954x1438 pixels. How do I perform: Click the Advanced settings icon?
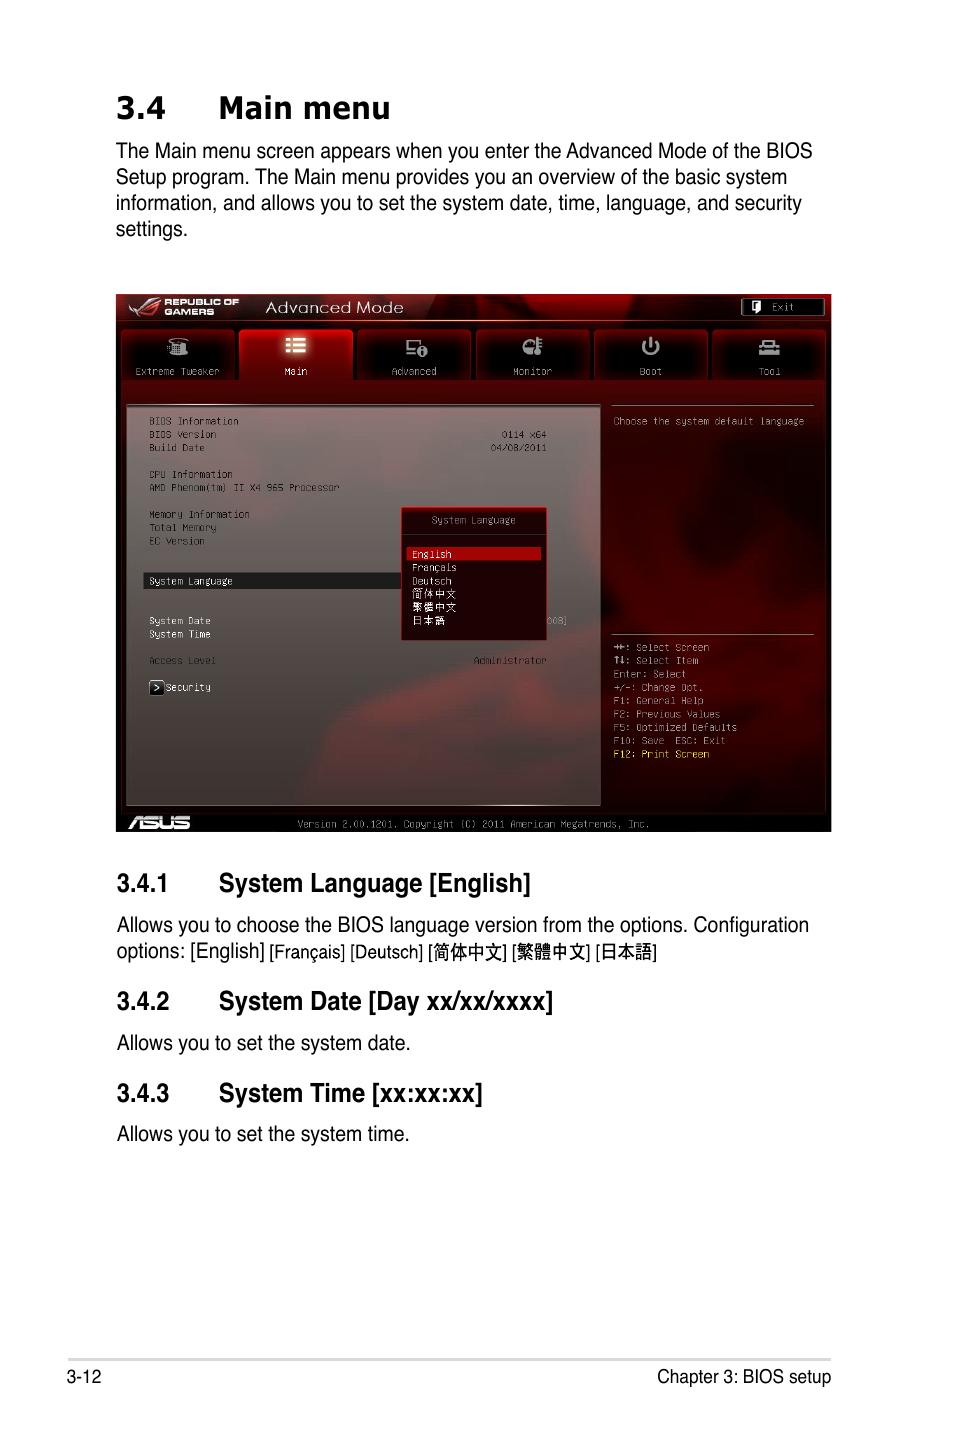(x=416, y=348)
